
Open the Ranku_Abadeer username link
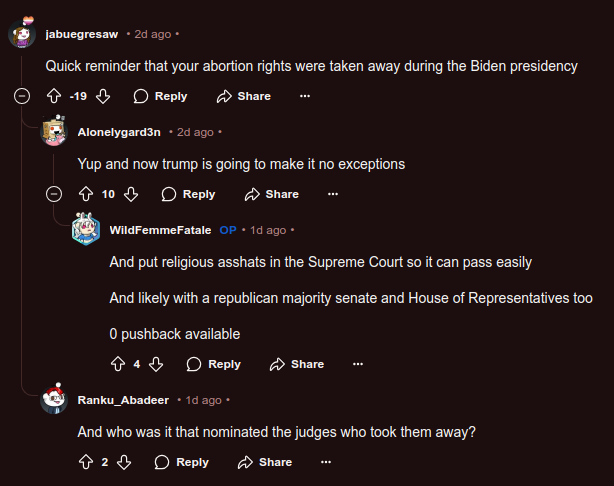[124, 400]
